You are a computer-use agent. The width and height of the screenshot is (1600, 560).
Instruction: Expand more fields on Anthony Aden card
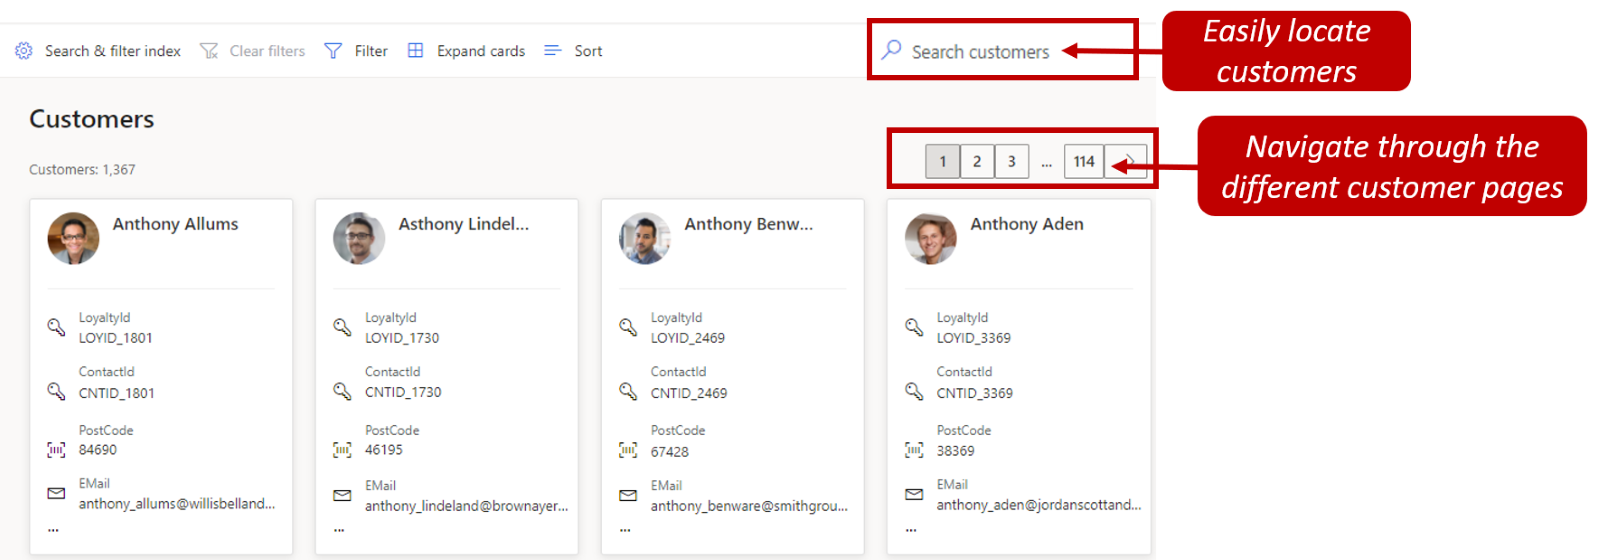point(911,529)
